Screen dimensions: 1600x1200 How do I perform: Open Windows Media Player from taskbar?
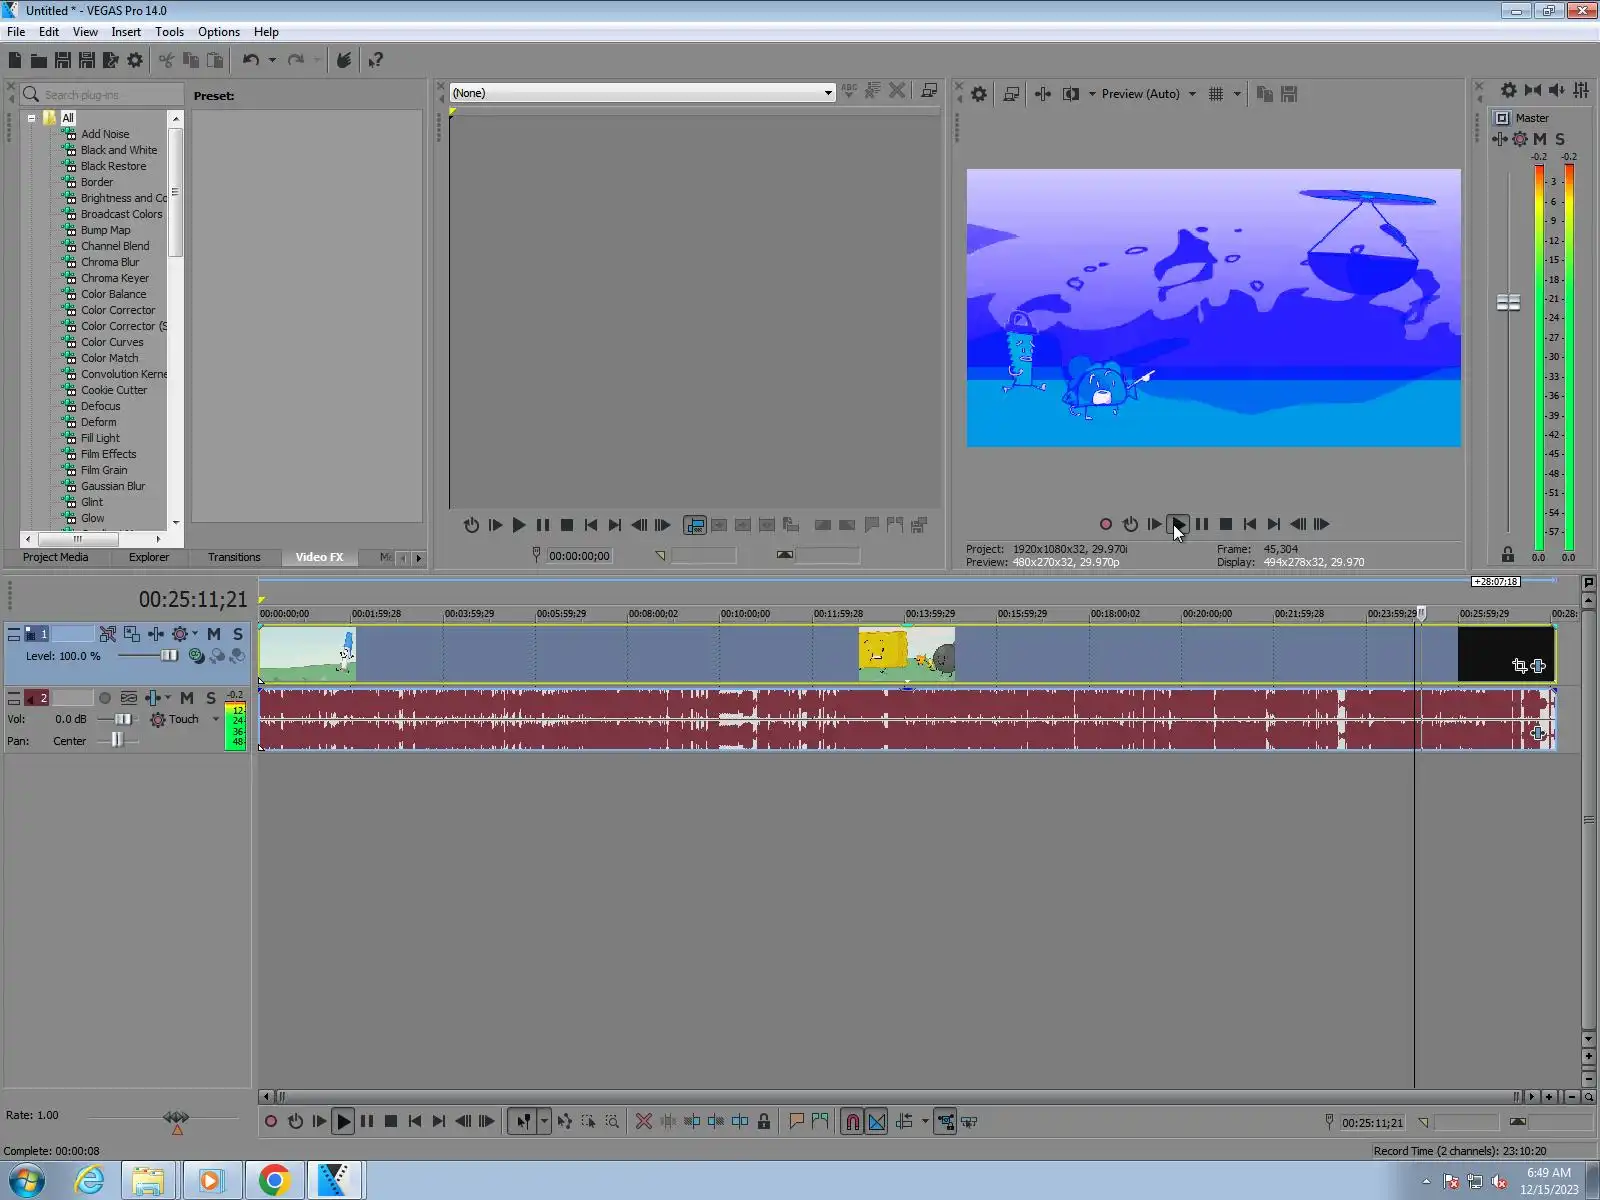click(211, 1181)
